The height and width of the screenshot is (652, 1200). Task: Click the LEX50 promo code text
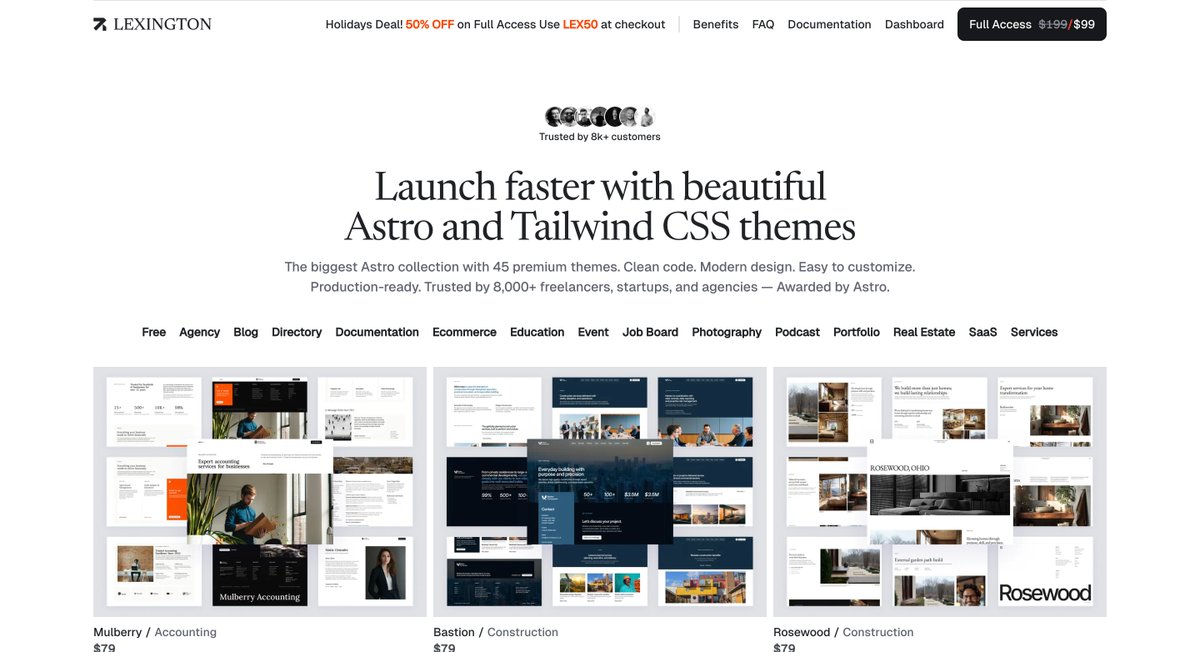580,24
